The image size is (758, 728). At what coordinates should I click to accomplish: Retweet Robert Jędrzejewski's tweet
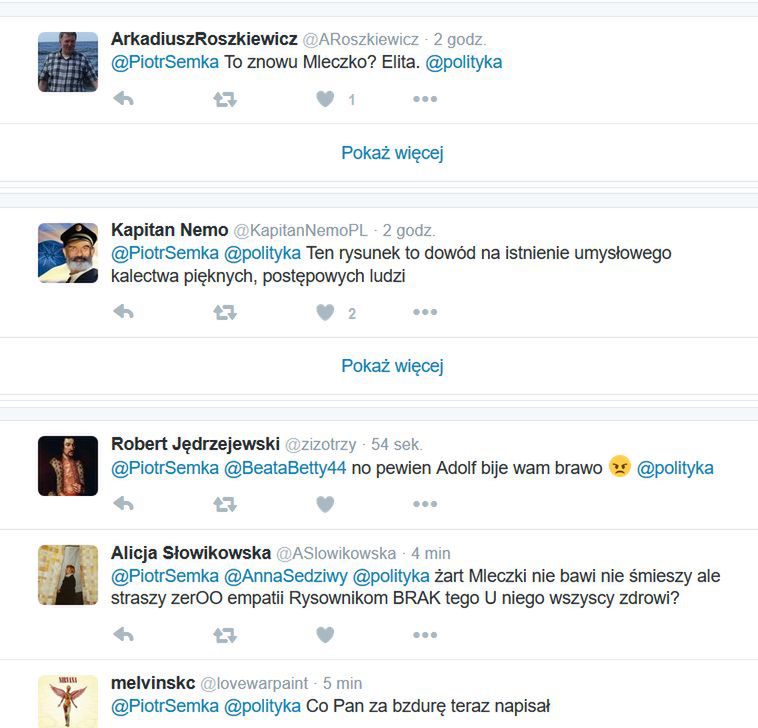click(225, 504)
